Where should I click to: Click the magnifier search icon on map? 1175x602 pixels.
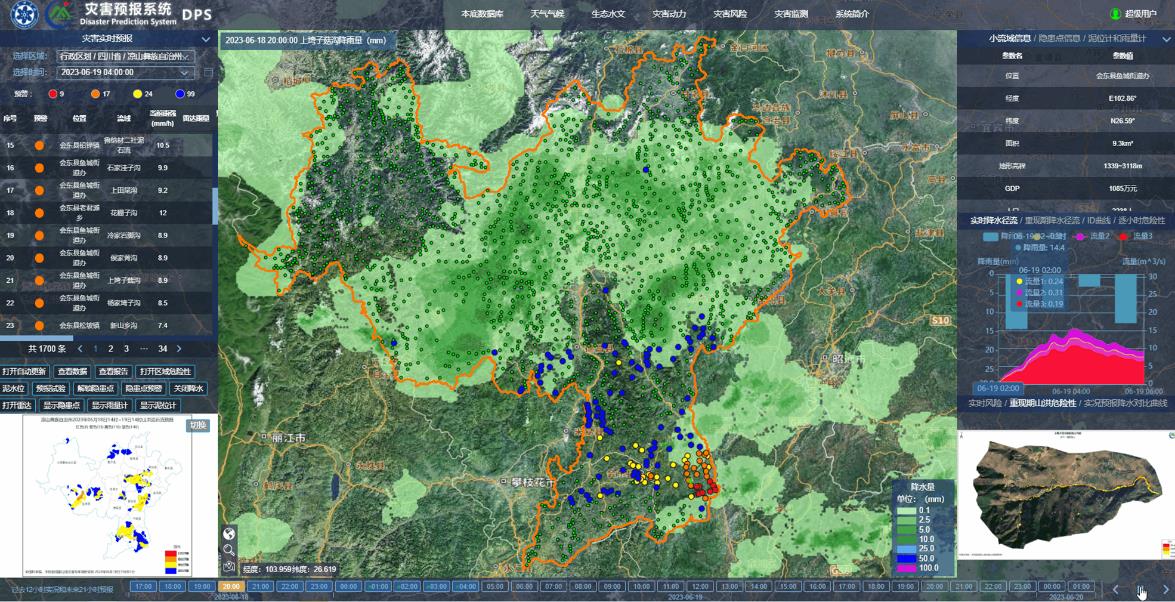pos(229,550)
